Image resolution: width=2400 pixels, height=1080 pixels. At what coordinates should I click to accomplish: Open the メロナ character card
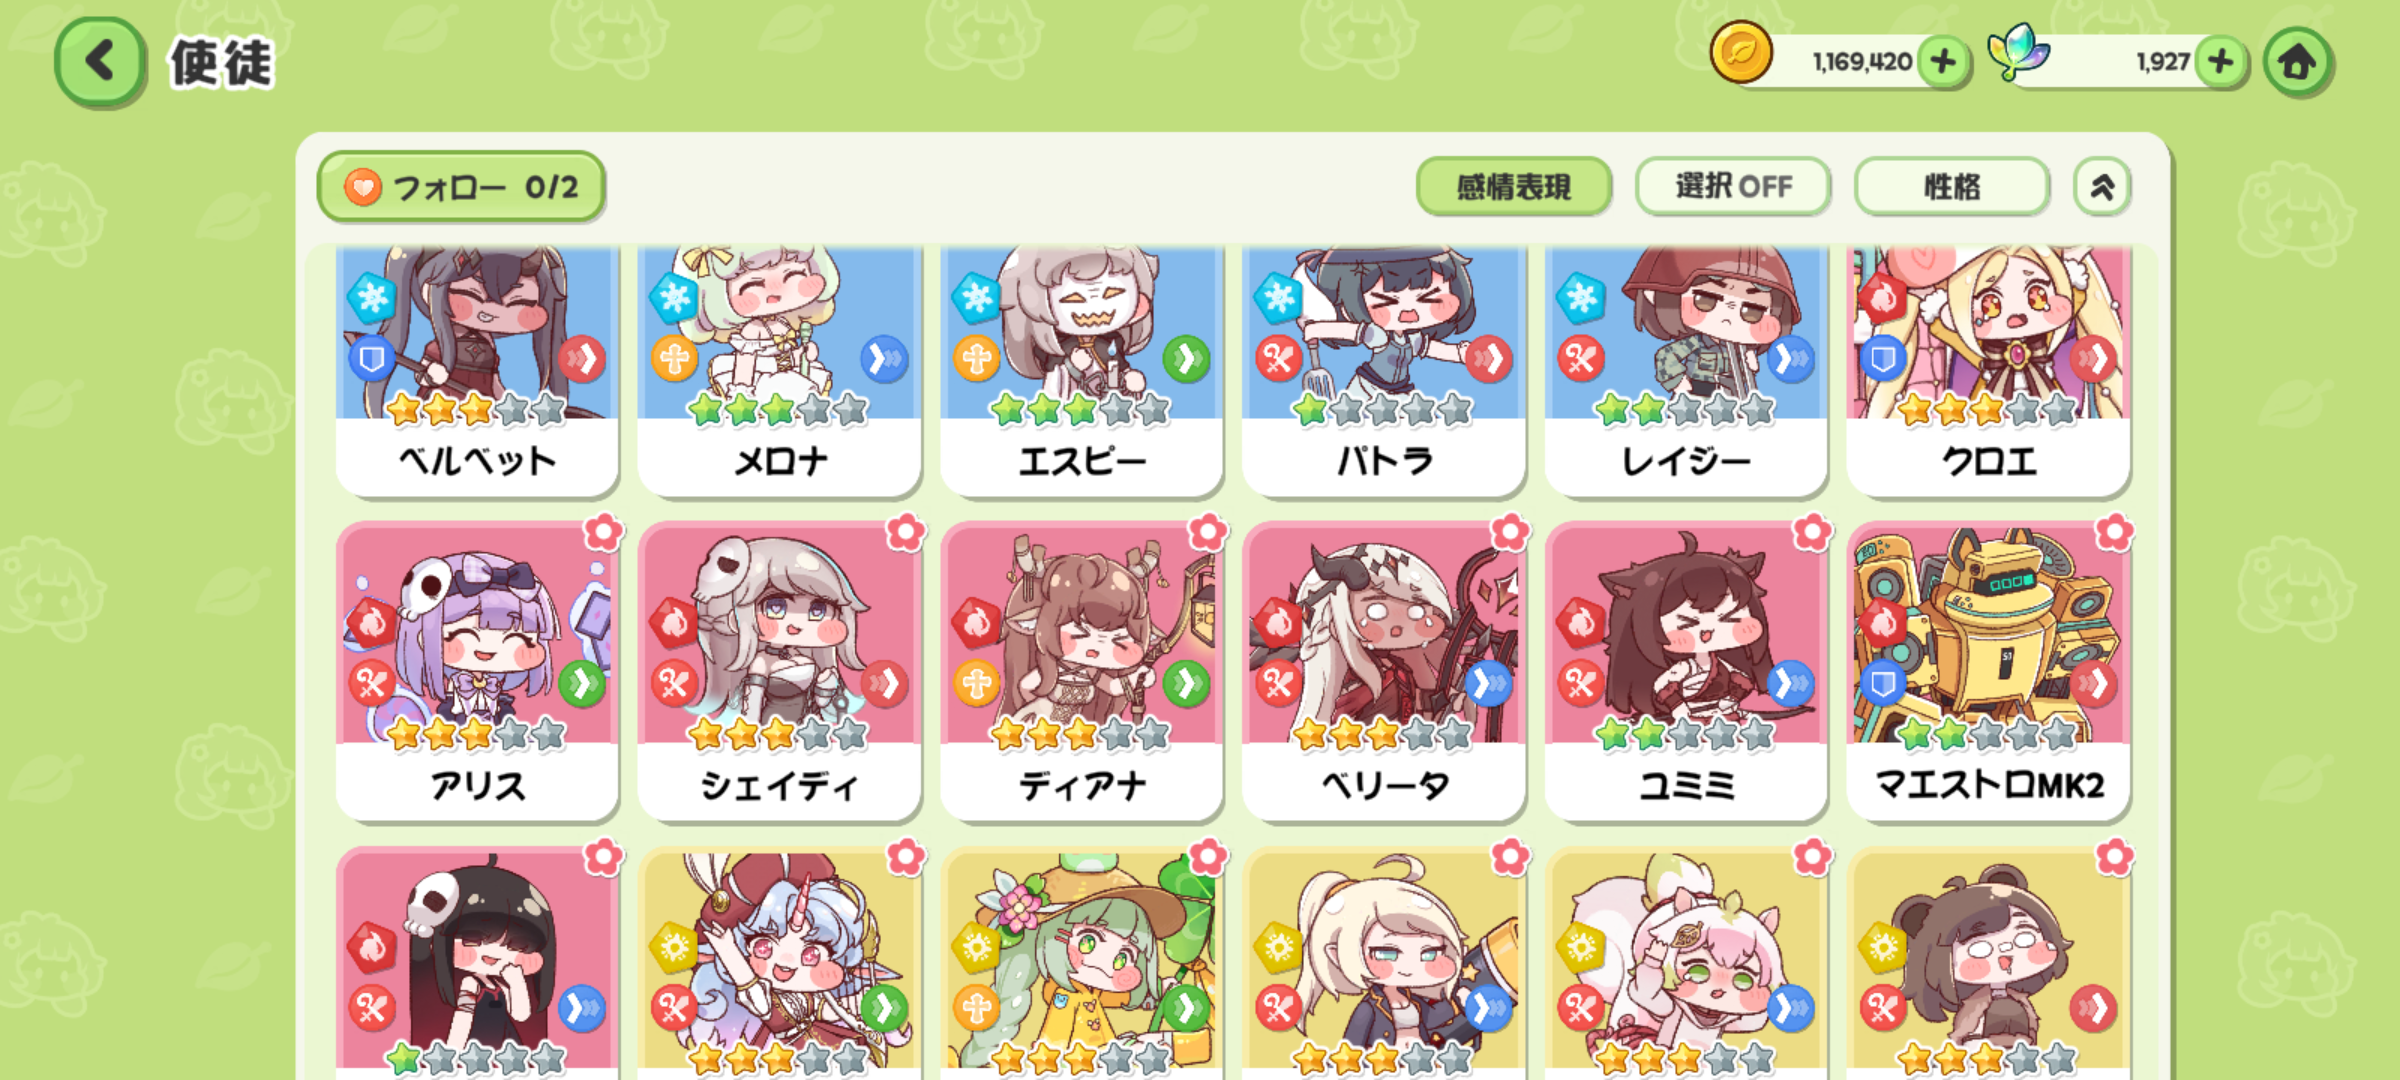pos(779,370)
